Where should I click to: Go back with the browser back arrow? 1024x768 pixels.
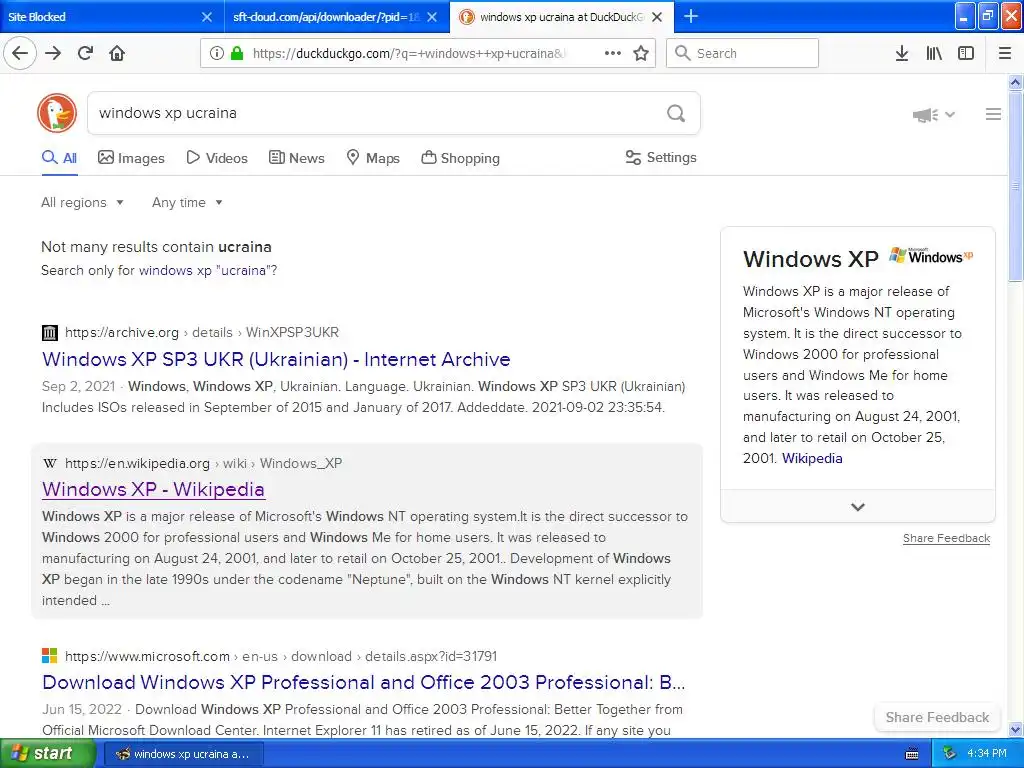[x=20, y=53]
